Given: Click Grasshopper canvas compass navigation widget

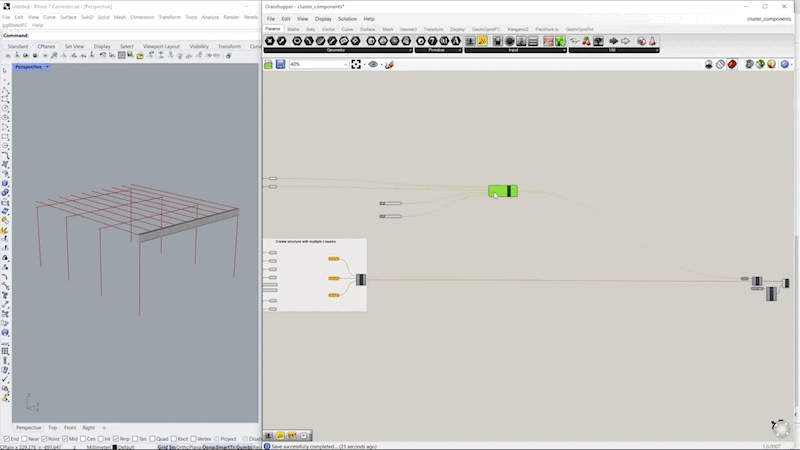Looking at the screenshot, I should pos(781,428).
